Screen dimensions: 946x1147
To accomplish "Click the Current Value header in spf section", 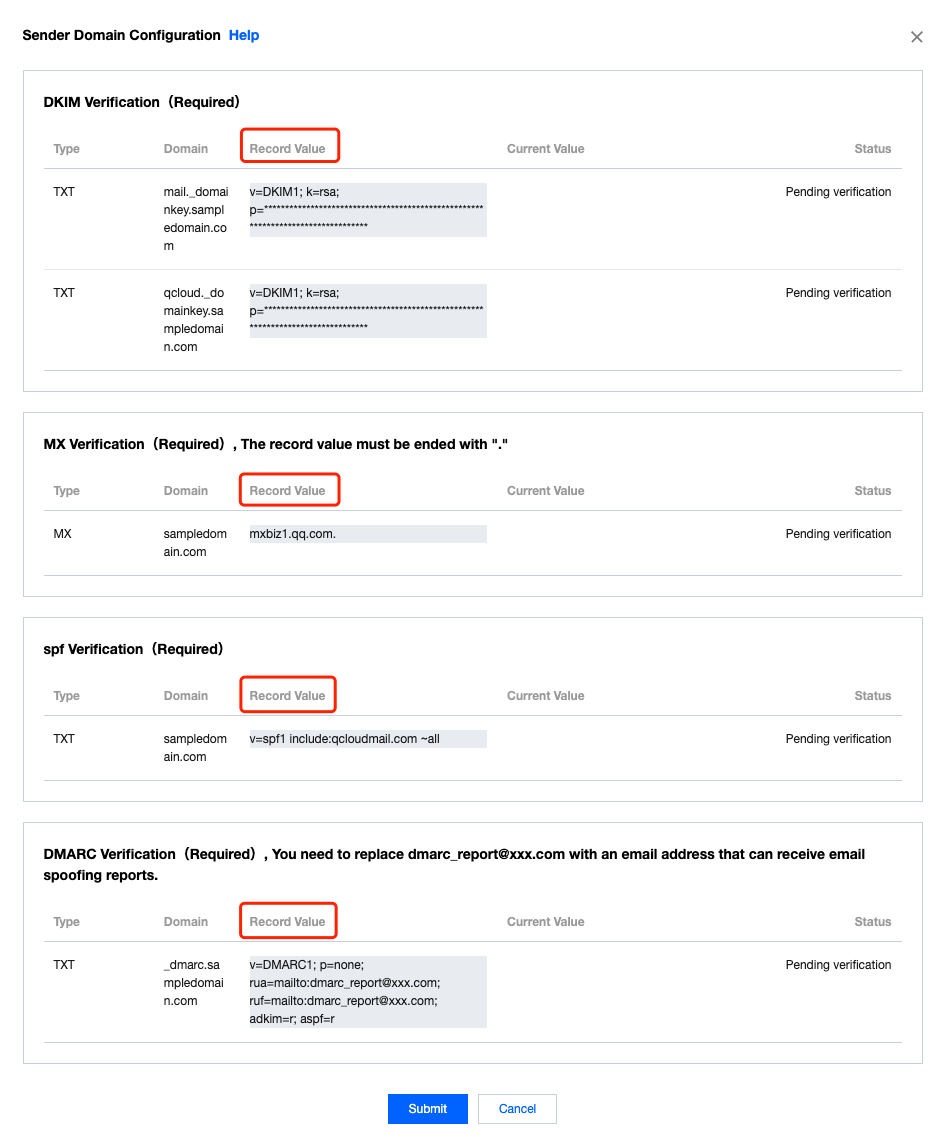I will pyautogui.click(x=545, y=696).
